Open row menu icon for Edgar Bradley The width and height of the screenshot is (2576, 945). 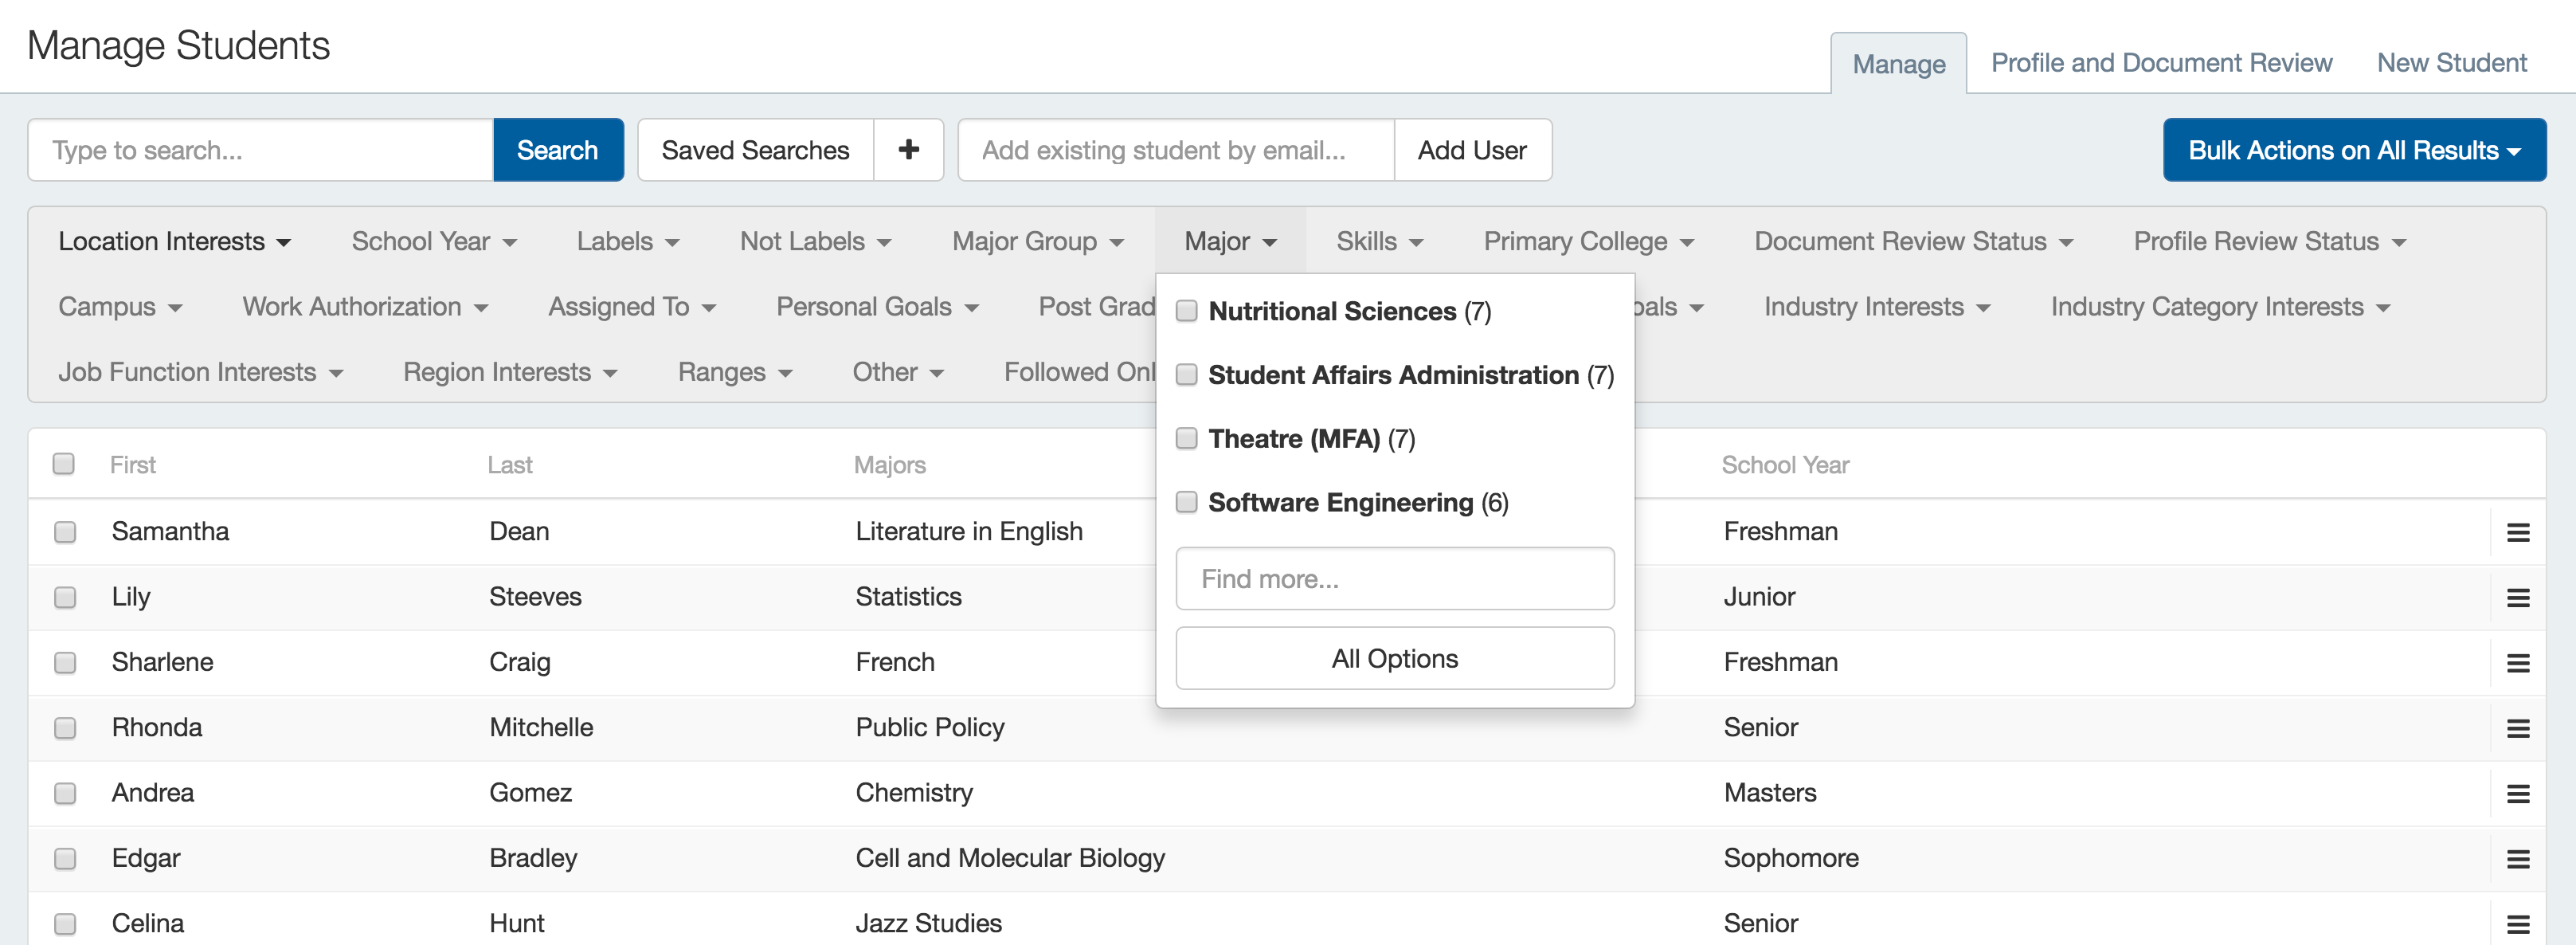[2517, 859]
